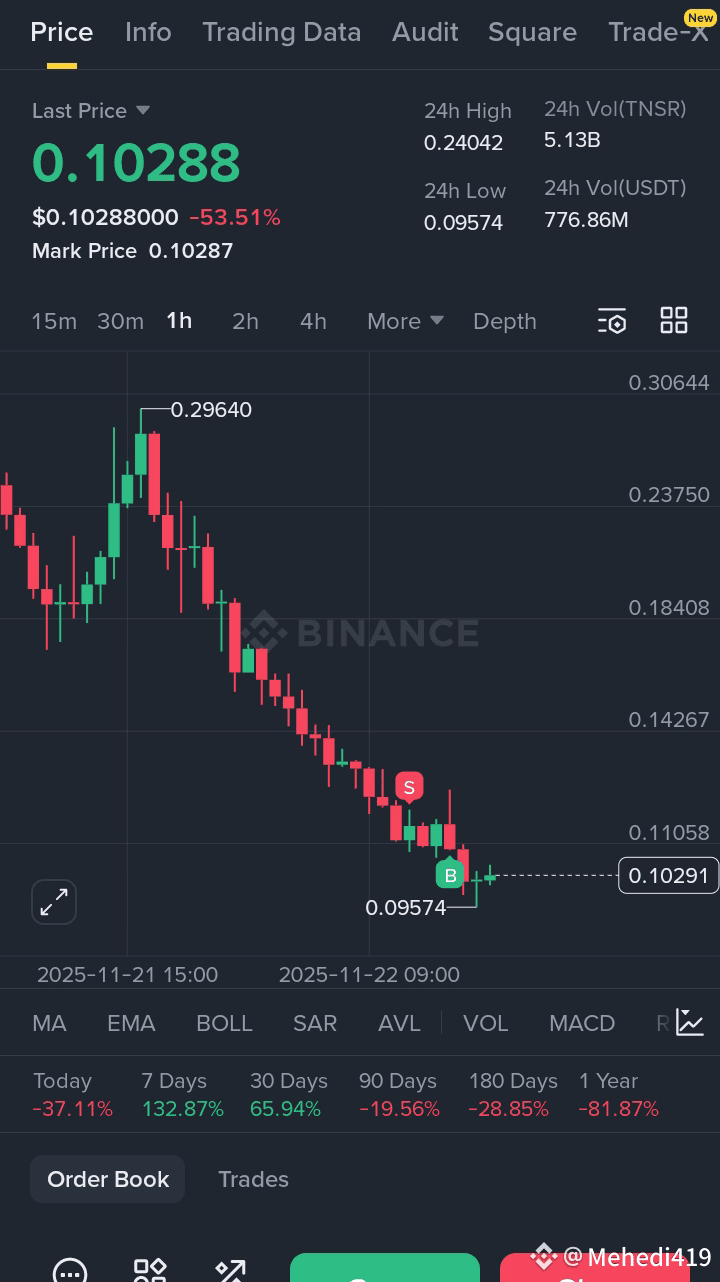The image size is (720, 1282).
Task: Expand the More timeframes dropdown
Action: 405,321
